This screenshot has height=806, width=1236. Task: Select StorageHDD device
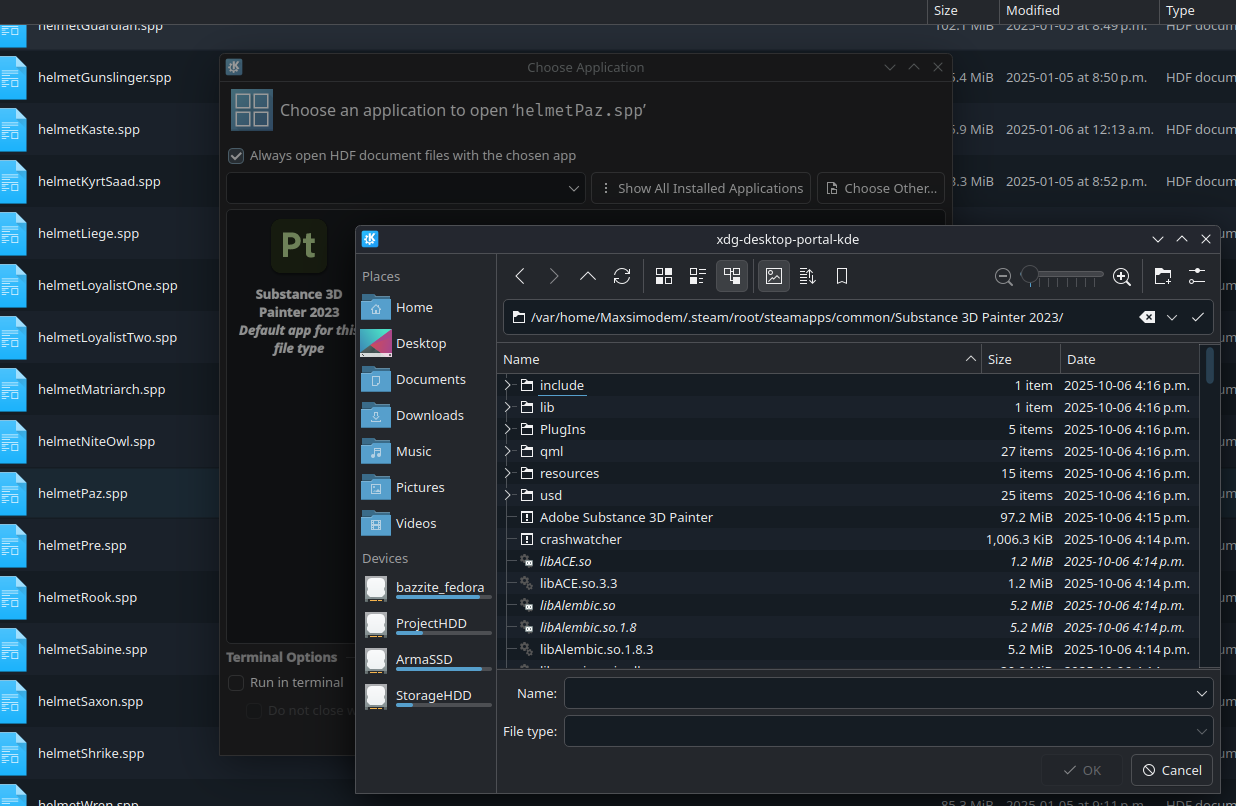point(427,695)
